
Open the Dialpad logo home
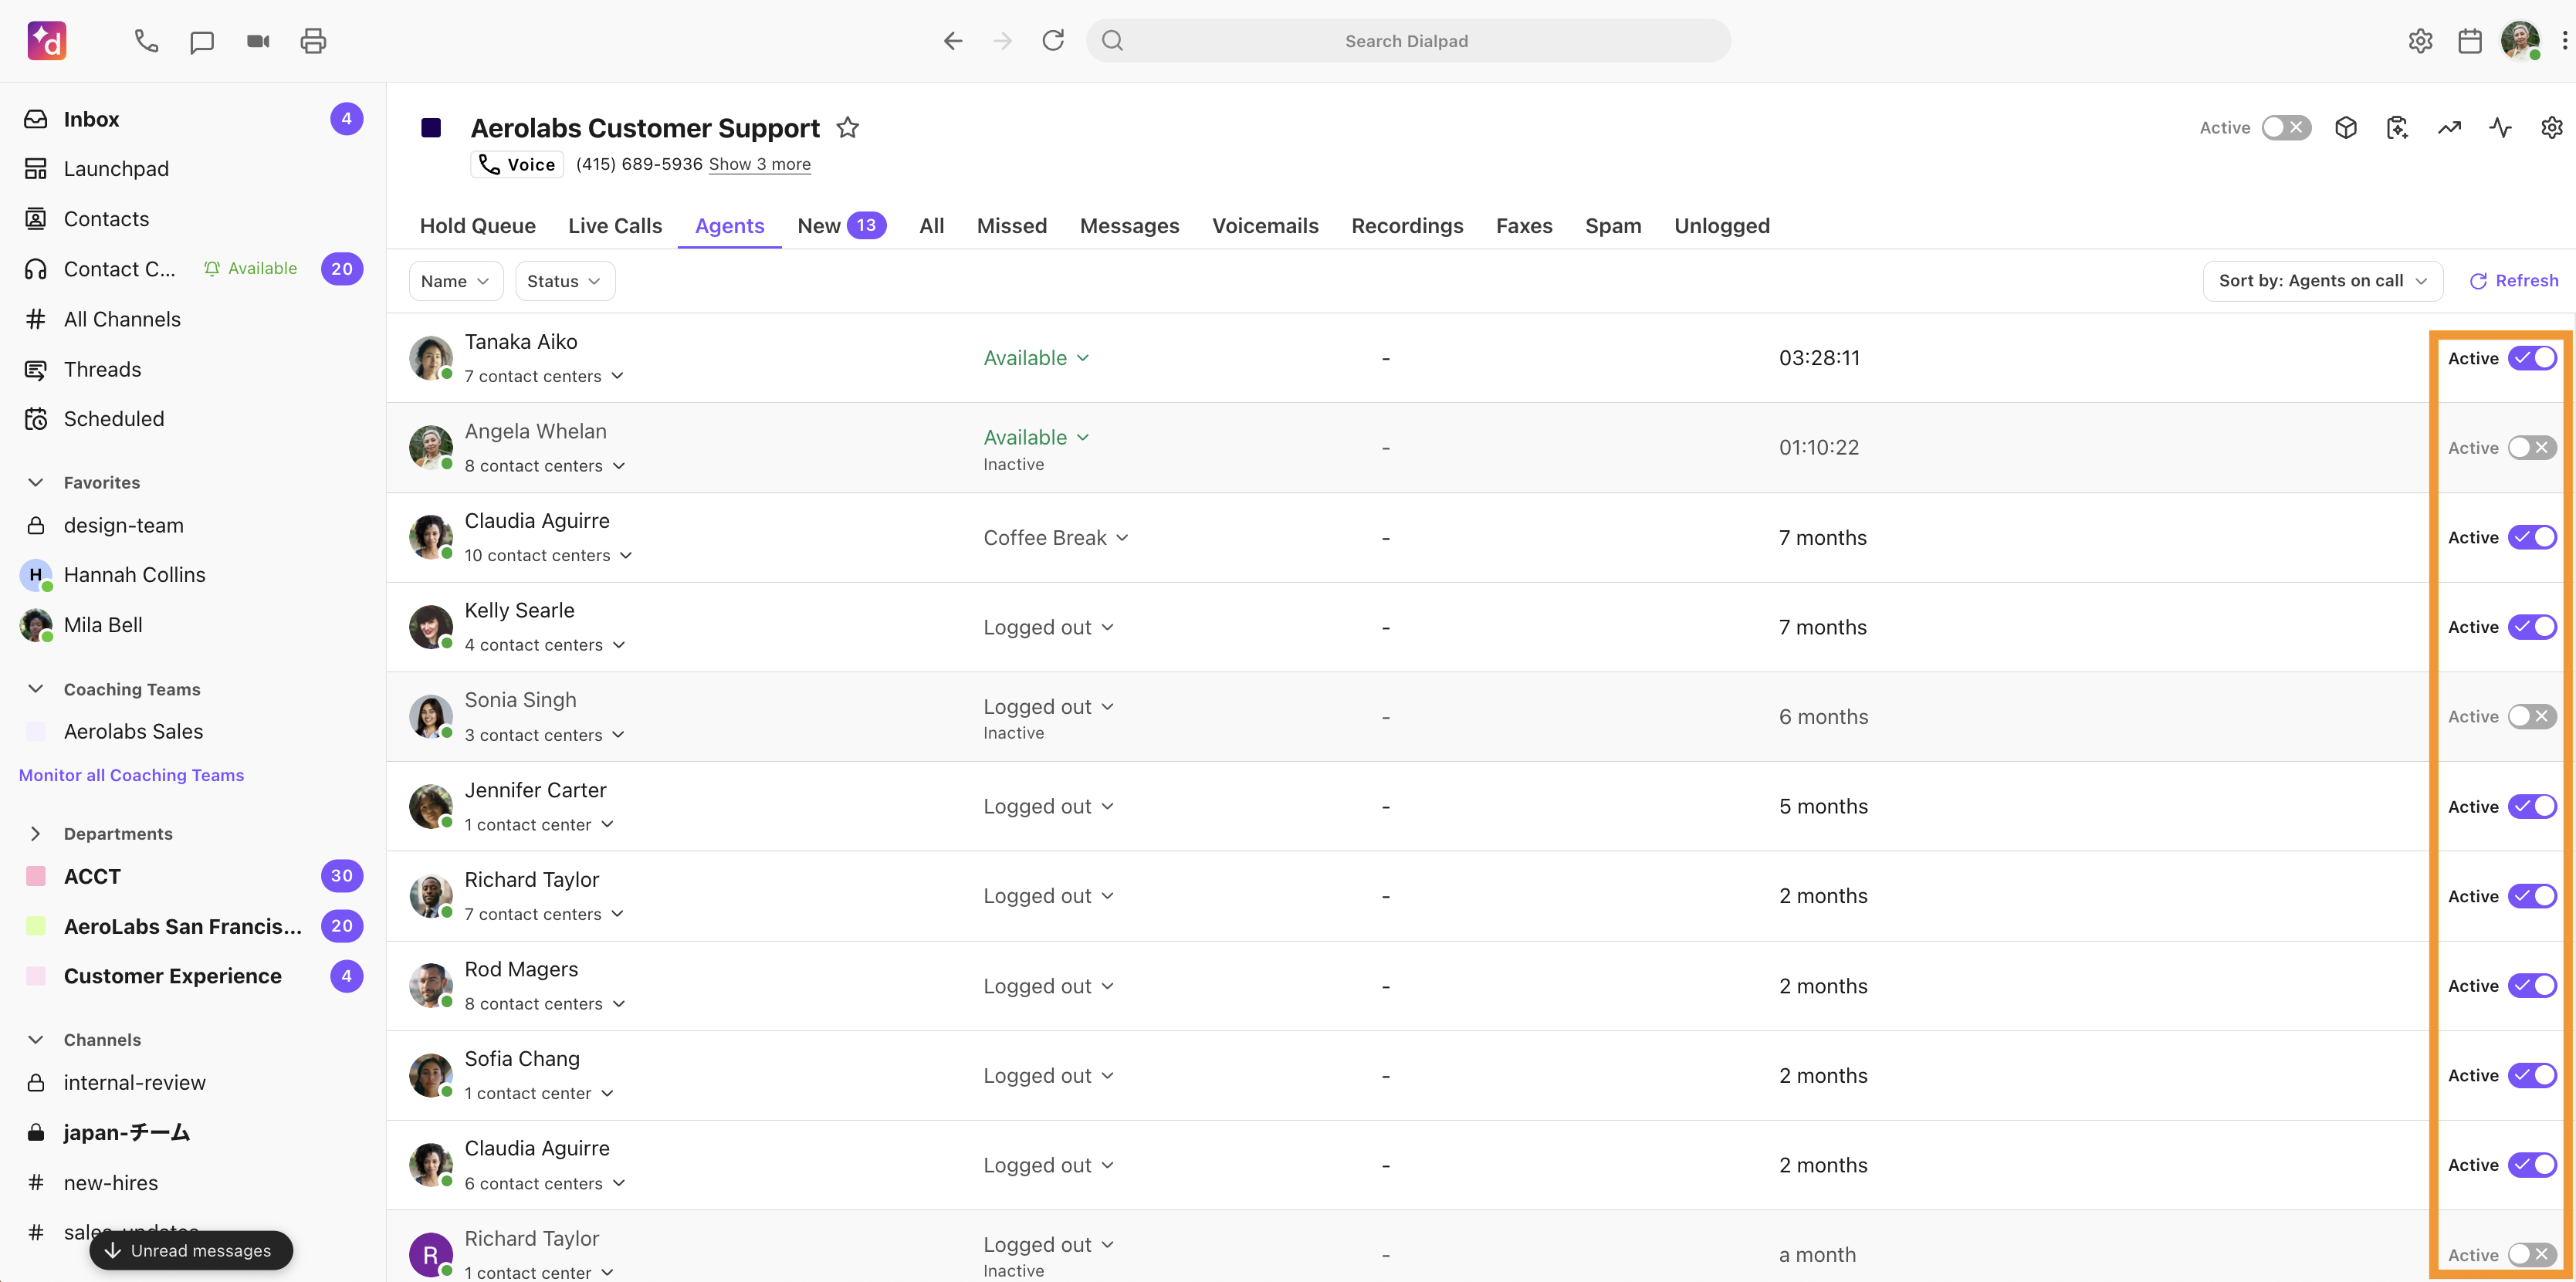point(47,41)
